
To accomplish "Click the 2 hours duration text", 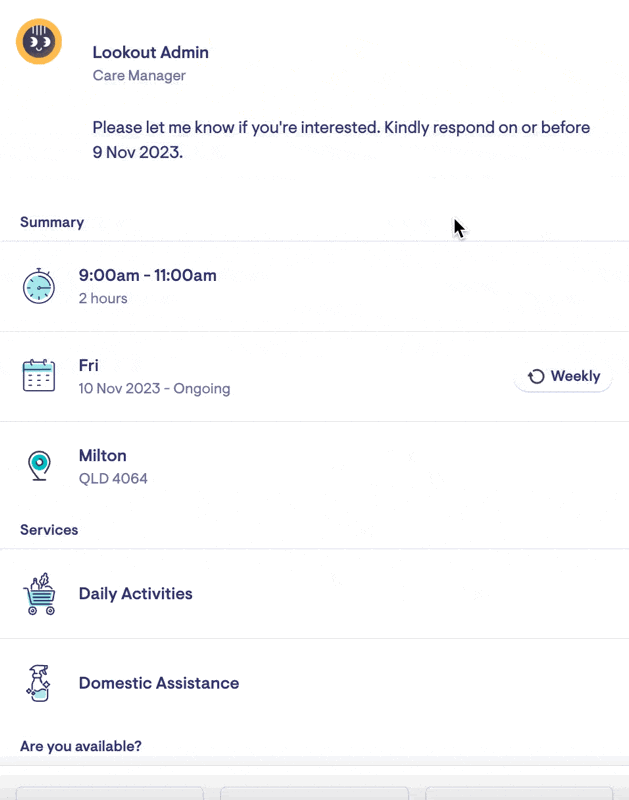I will [103, 298].
